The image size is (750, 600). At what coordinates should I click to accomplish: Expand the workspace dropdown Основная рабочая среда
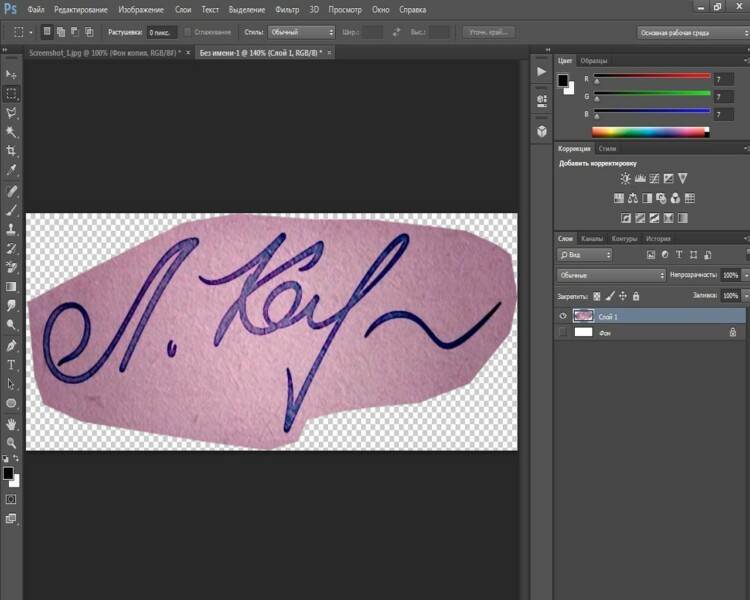pyautogui.click(x=690, y=32)
